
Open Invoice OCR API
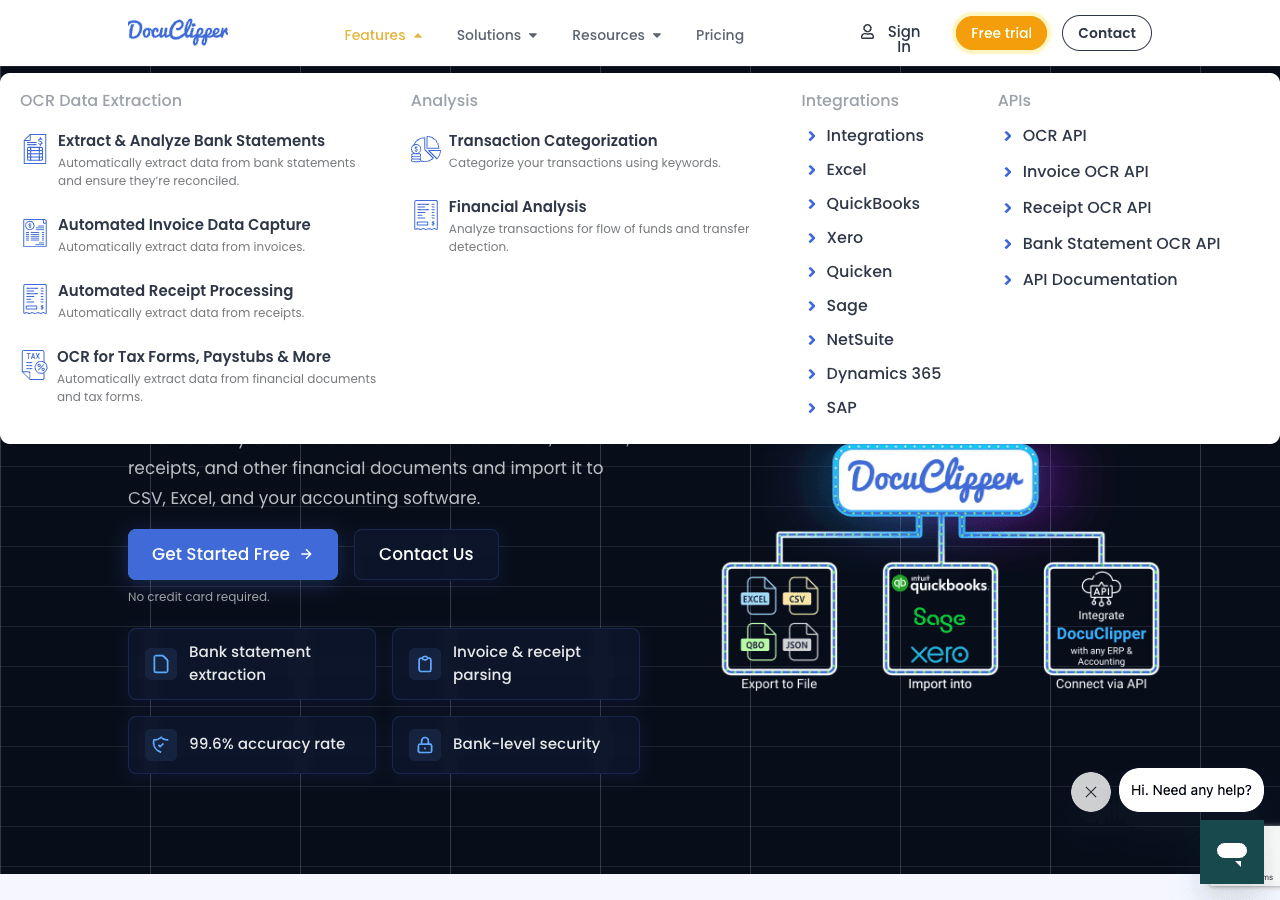click(x=1085, y=172)
